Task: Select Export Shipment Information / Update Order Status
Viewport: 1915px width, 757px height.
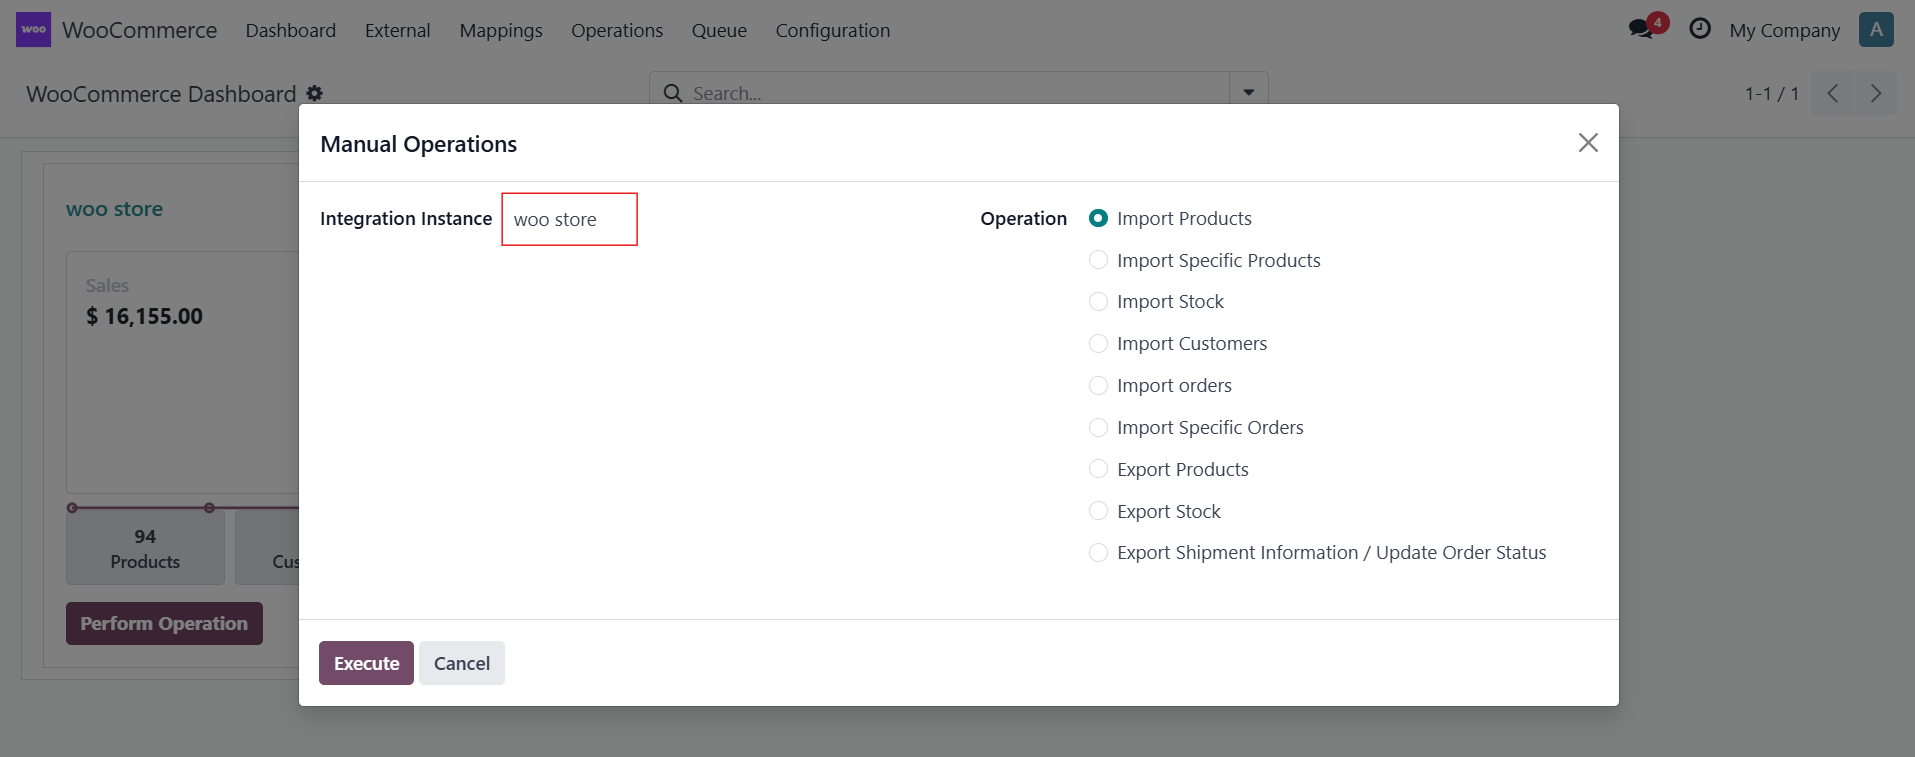Action: [1098, 553]
